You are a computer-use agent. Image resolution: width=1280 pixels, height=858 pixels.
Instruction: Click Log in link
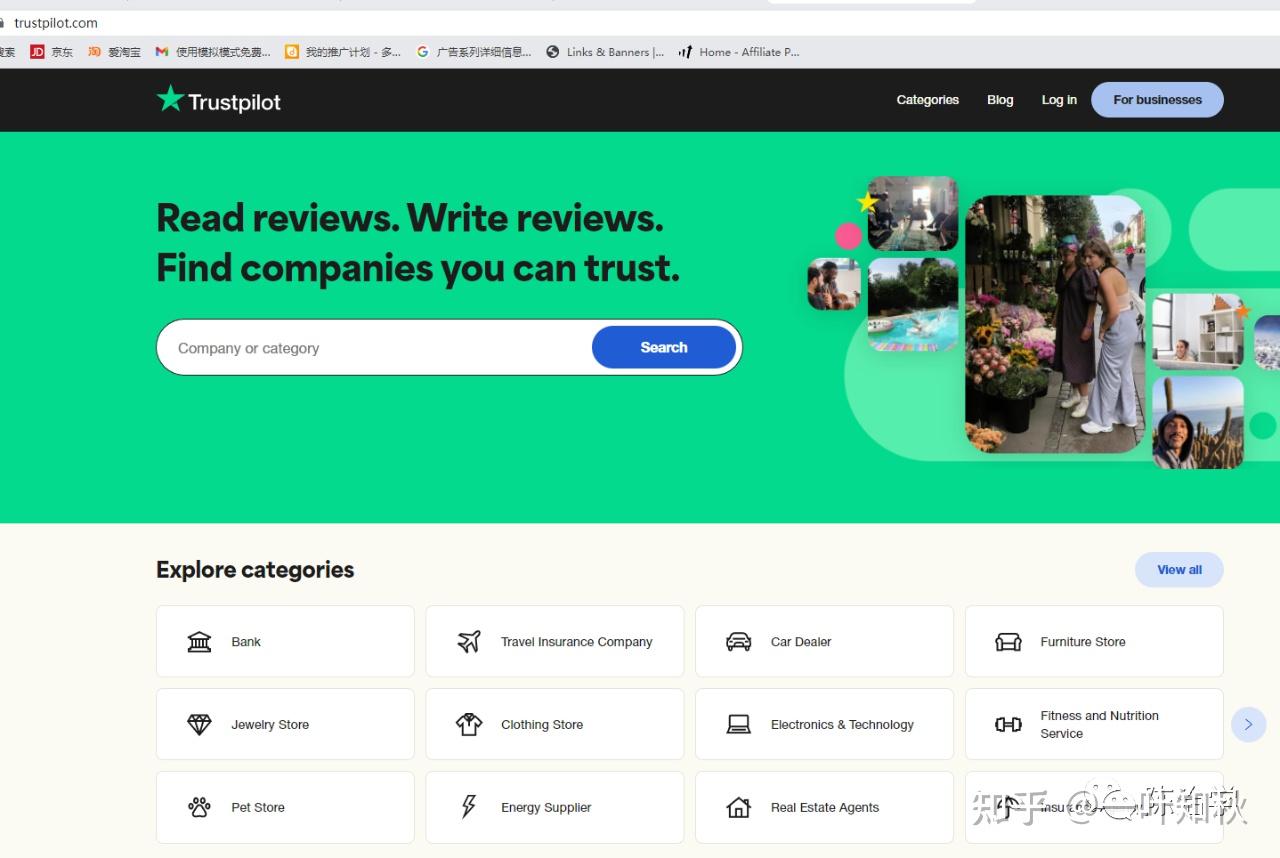click(1059, 100)
